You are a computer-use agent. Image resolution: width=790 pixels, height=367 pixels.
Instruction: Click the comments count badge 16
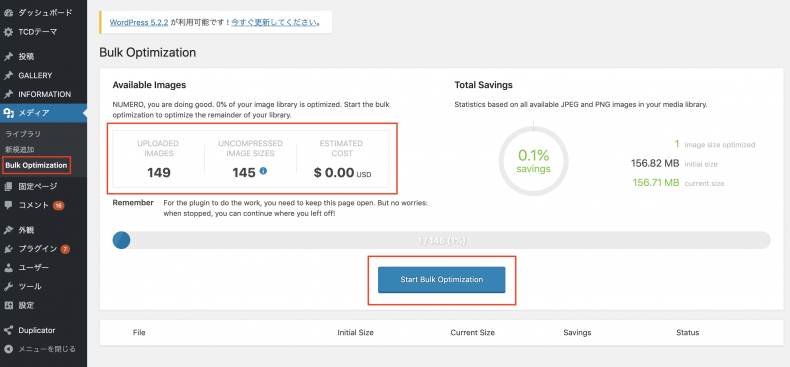point(58,206)
